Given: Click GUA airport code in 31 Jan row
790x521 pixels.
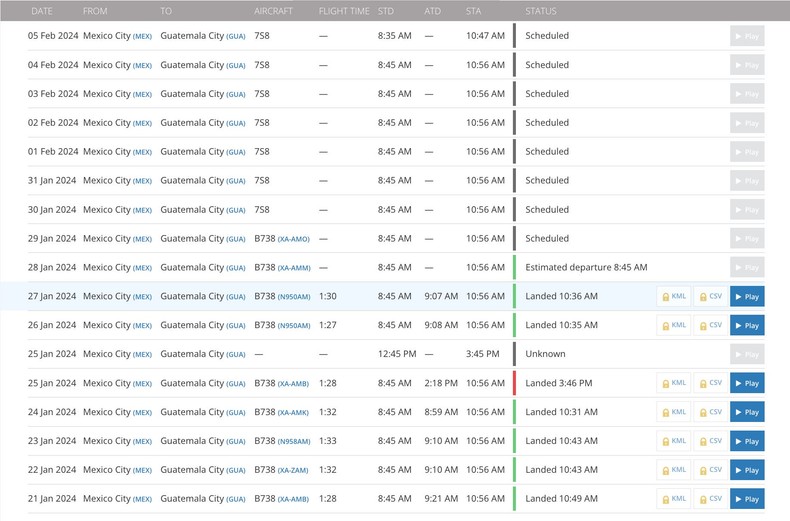Looking at the screenshot, I should 236,181.
